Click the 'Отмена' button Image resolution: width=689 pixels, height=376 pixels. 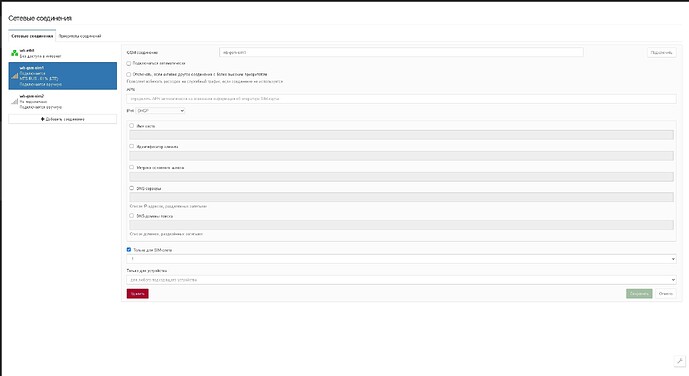pos(665,293)
